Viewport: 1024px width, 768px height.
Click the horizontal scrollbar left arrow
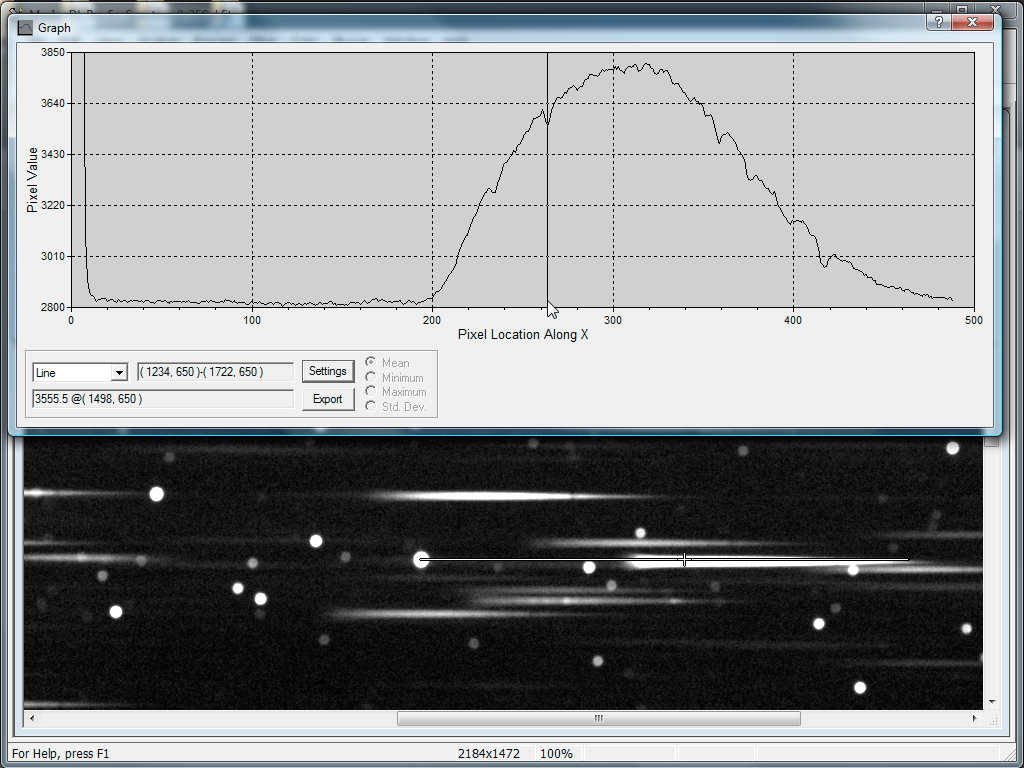(32, 718)
